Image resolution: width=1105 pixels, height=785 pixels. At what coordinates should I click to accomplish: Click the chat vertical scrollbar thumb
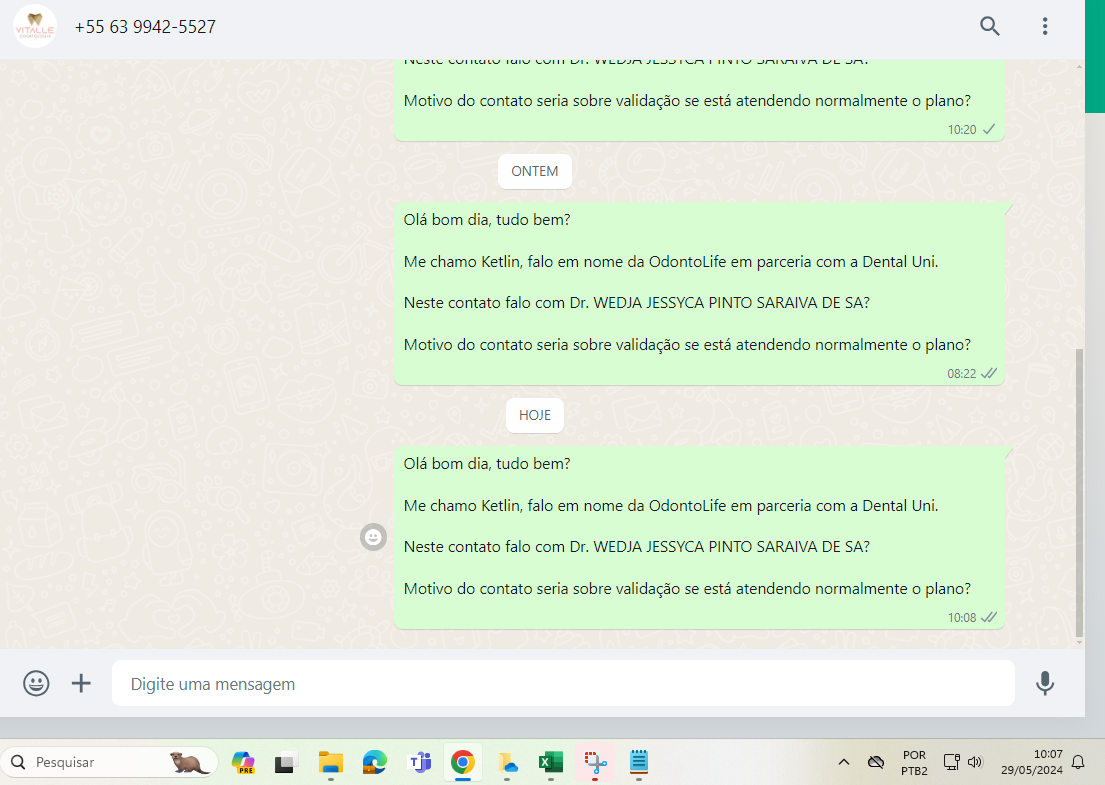(x=1079, y=492)
